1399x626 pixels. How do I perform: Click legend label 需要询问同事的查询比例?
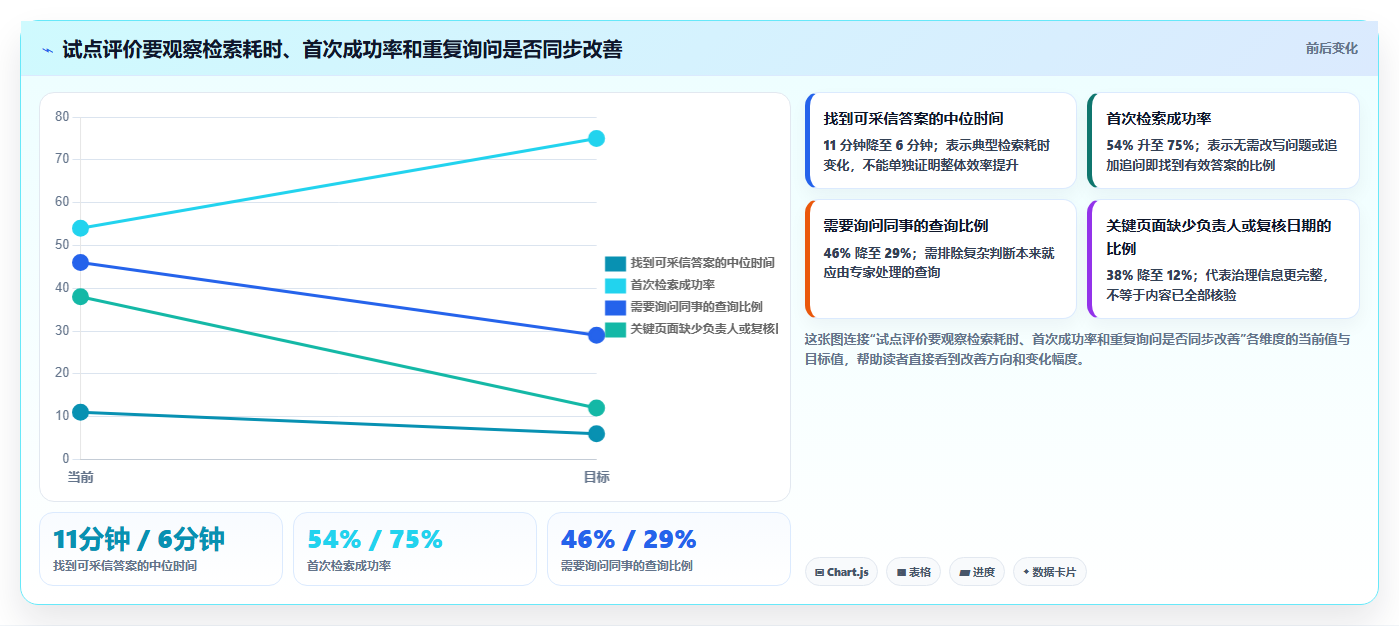coord(696,307)
